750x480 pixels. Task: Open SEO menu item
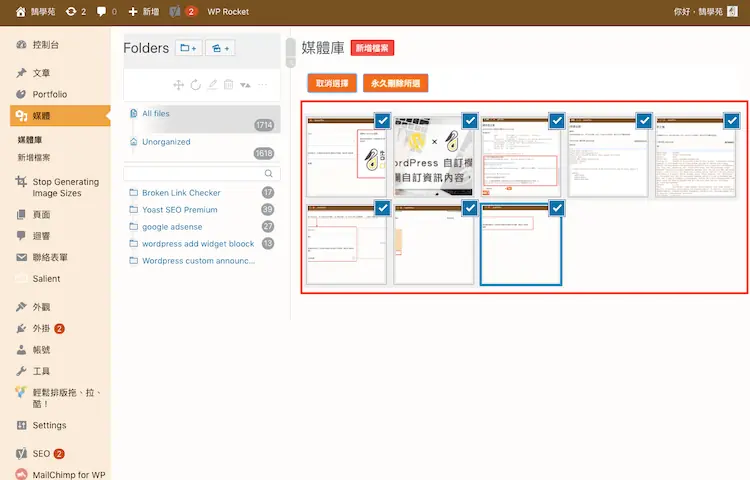pyautogui.click(x=41, y=454)
